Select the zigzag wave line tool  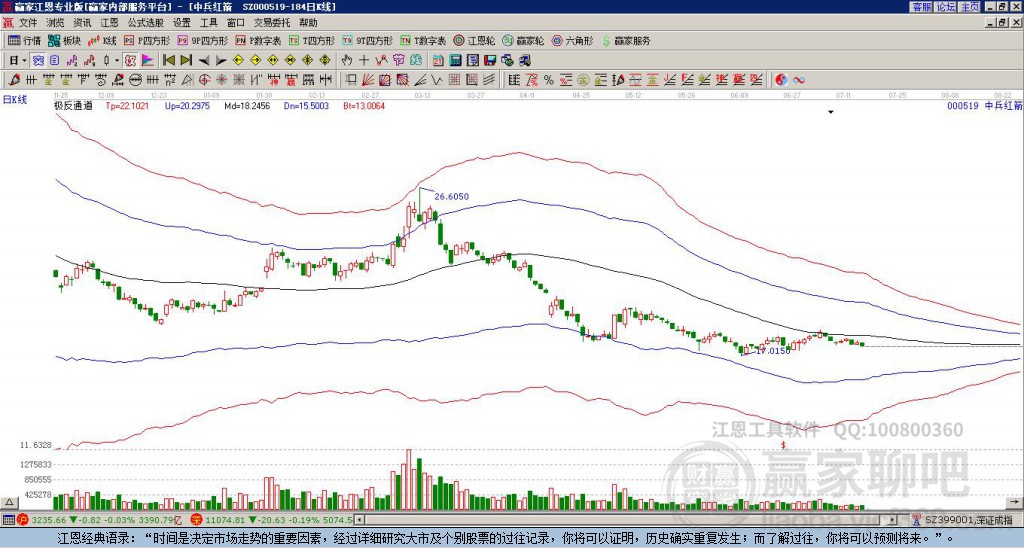pos(436,80)
